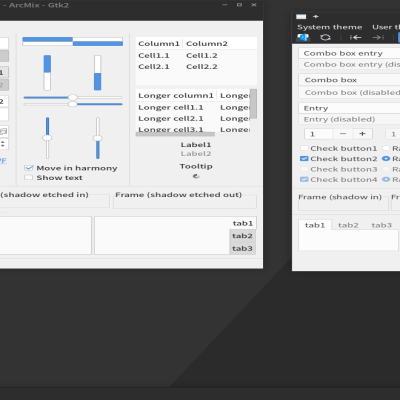Screen dimensions: 400x400
Task: Click the Combo box (disabled) dropdown
Action: click(349, 92)
